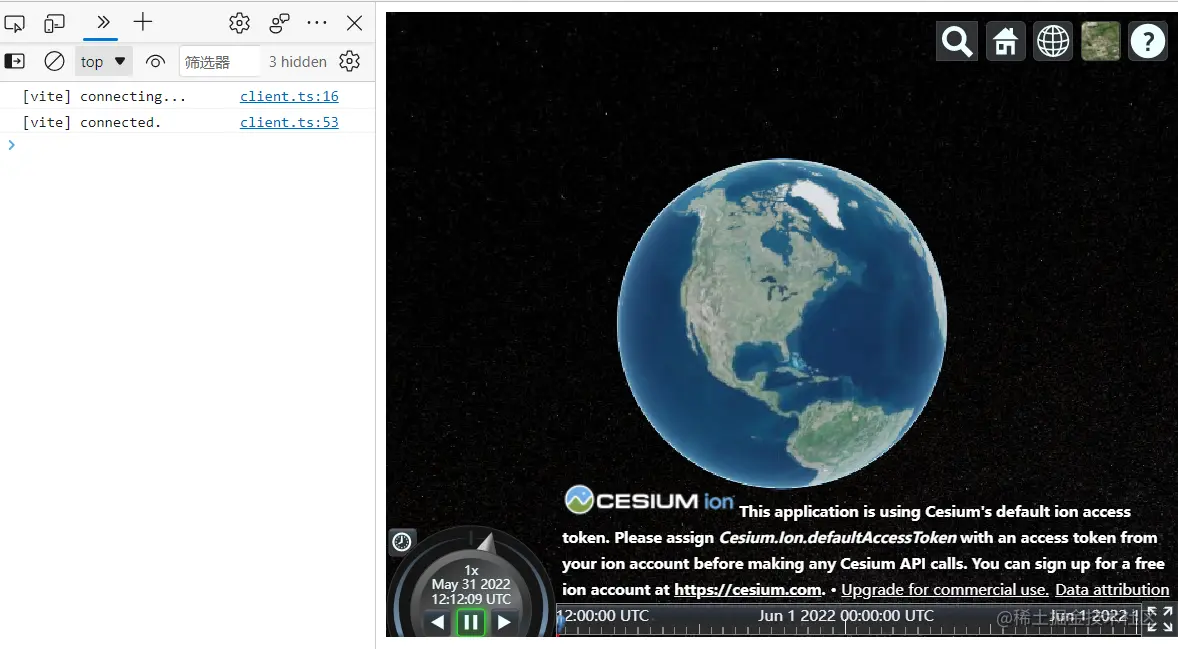The height and width of the screenshot is (649, 1178).
Task: Click the Earth globe in the viewer
Action: point(781,323)
